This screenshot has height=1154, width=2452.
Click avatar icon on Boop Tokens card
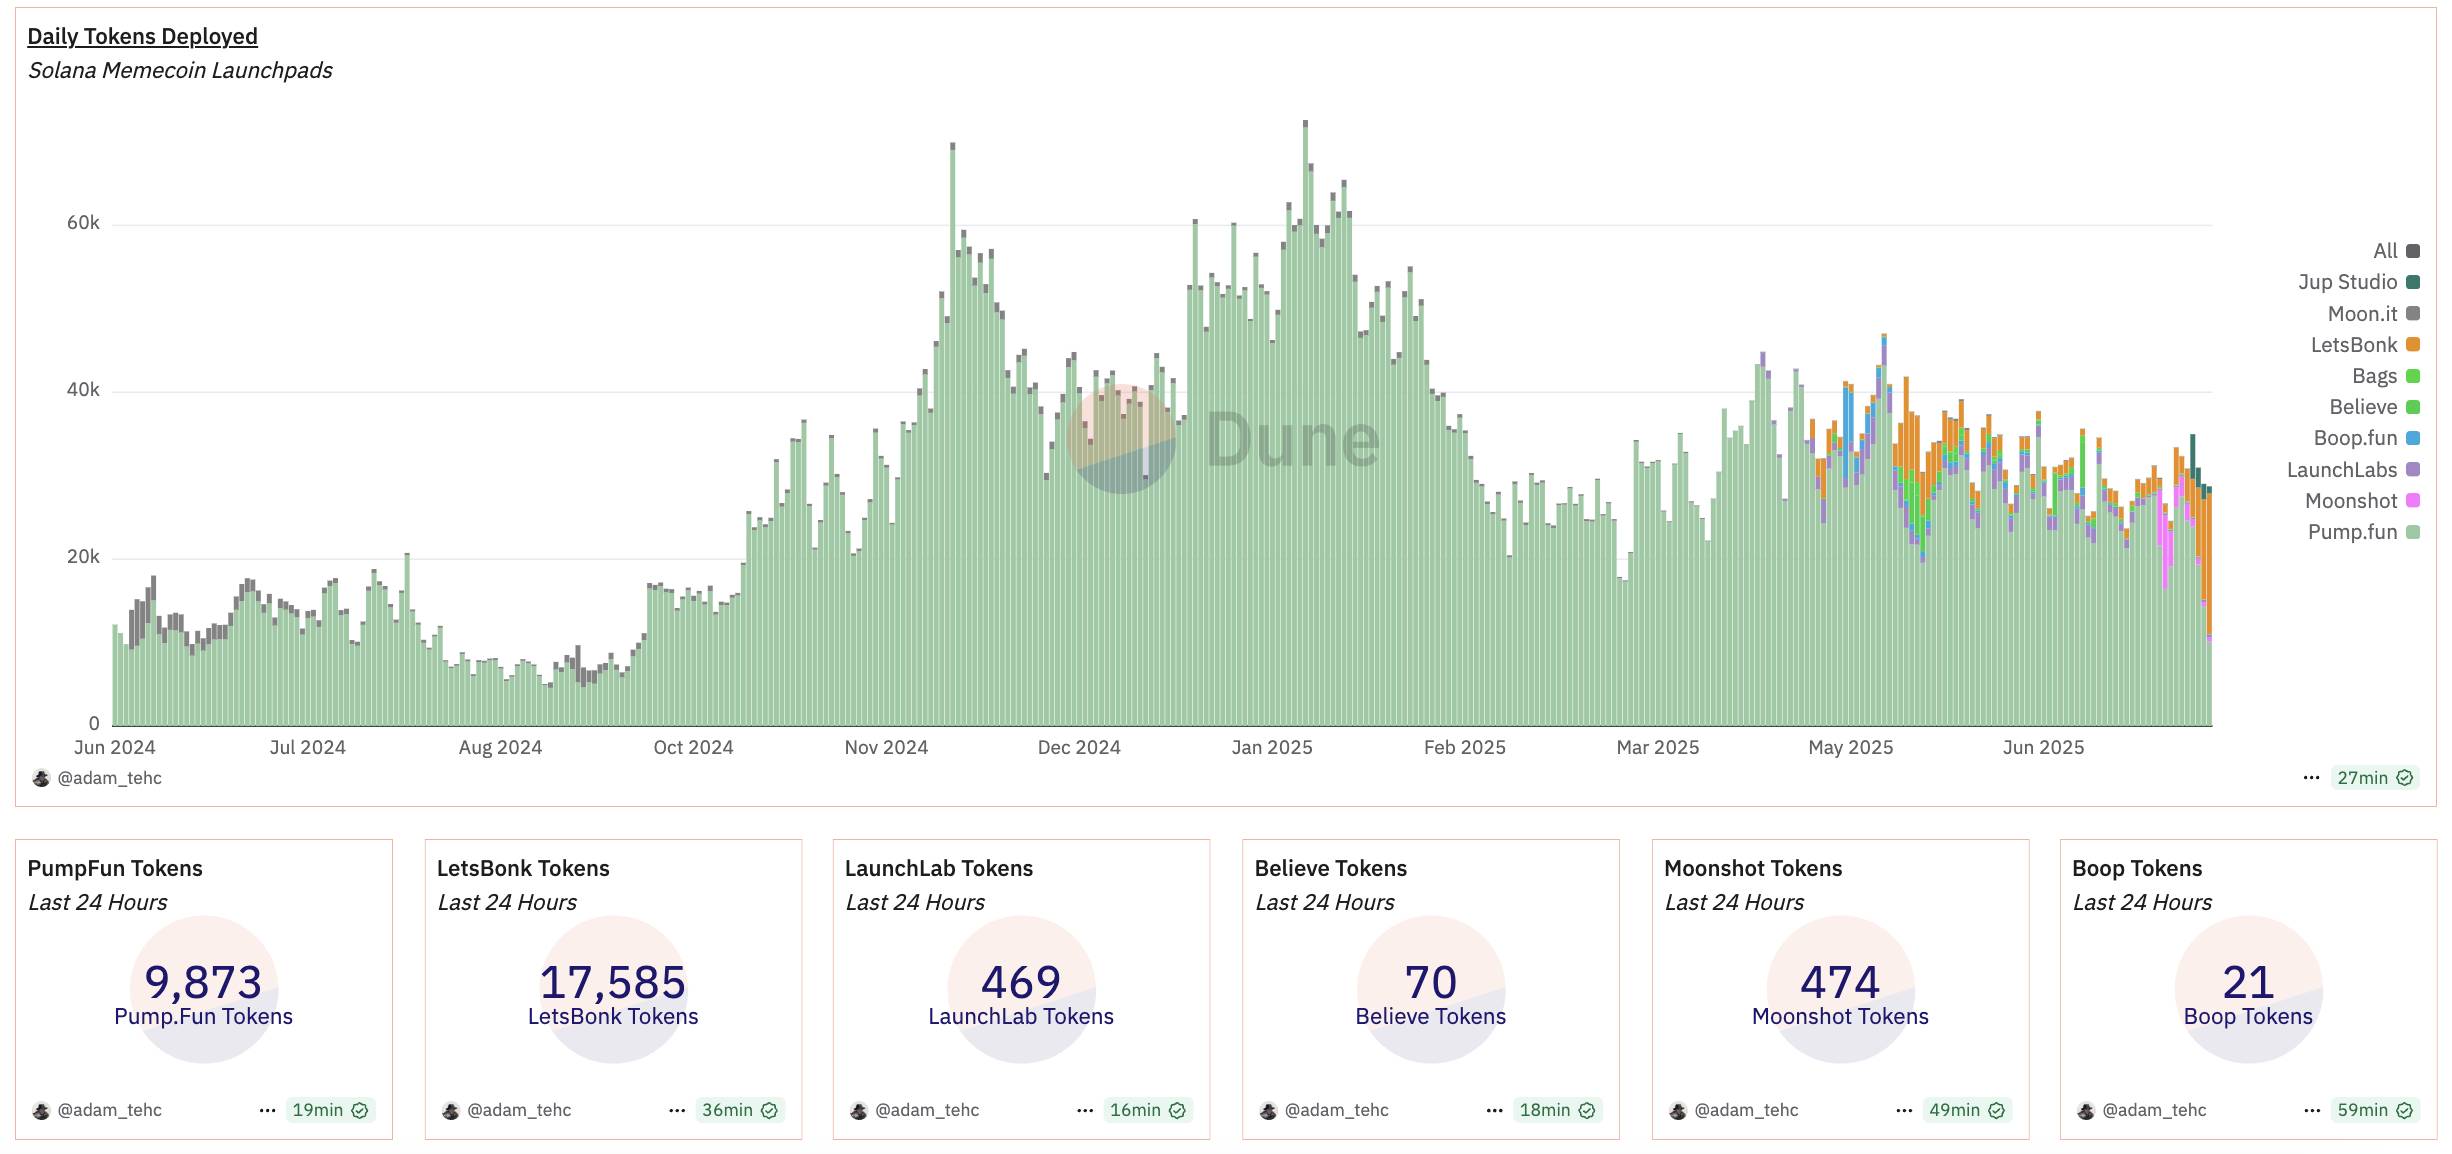pyautogui.click(x=2086, y=1110)
